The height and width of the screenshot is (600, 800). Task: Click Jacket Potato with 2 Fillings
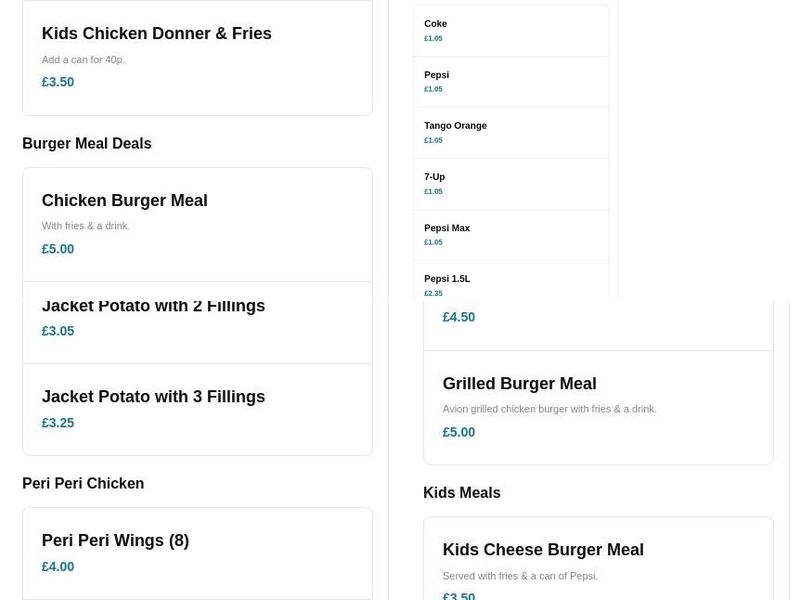153,305
